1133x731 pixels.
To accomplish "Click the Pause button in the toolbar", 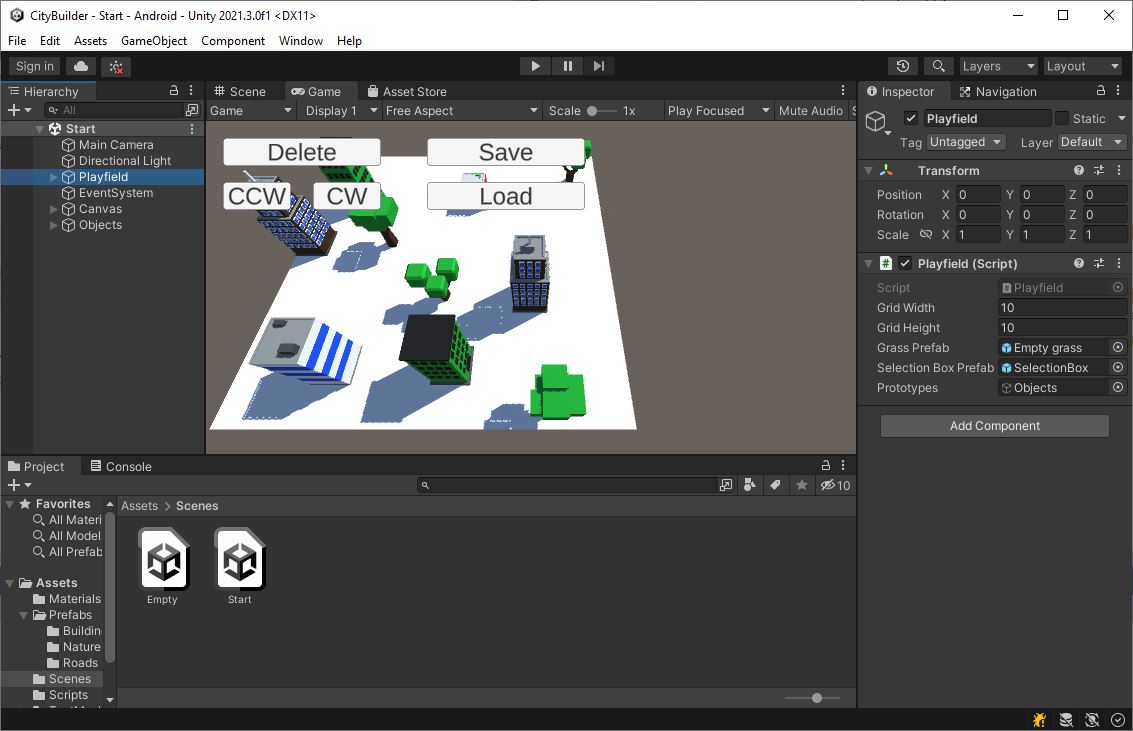I will [566, 65].
